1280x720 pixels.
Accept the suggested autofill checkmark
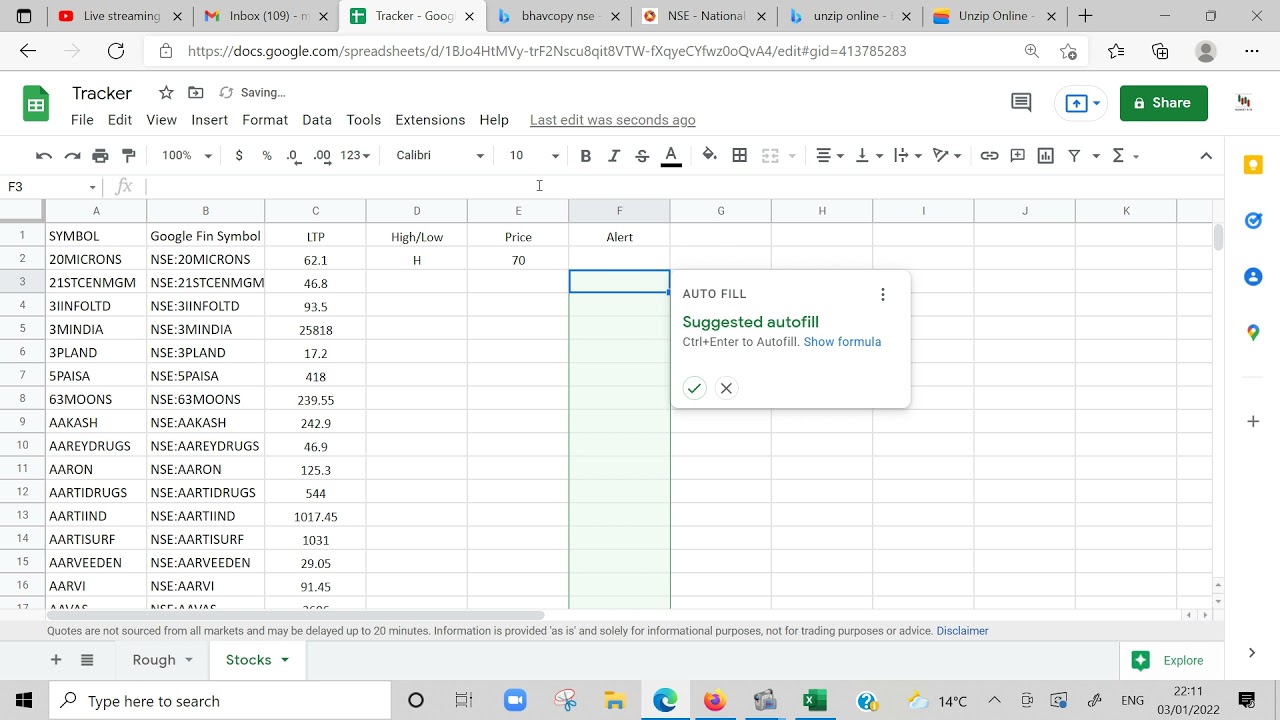pos(694,388)
